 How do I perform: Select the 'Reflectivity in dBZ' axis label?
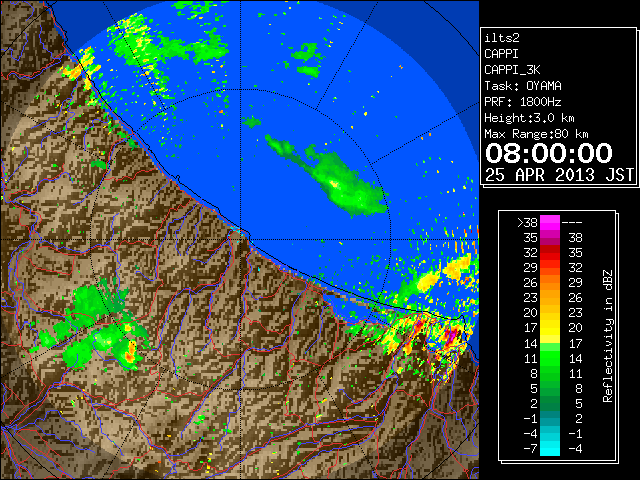point(608,336)
